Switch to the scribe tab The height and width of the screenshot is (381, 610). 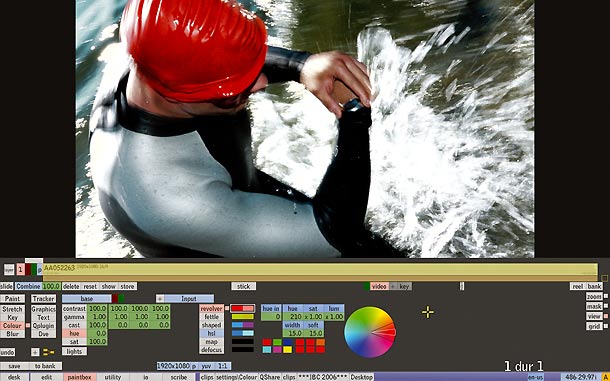(x=179, y=377)
